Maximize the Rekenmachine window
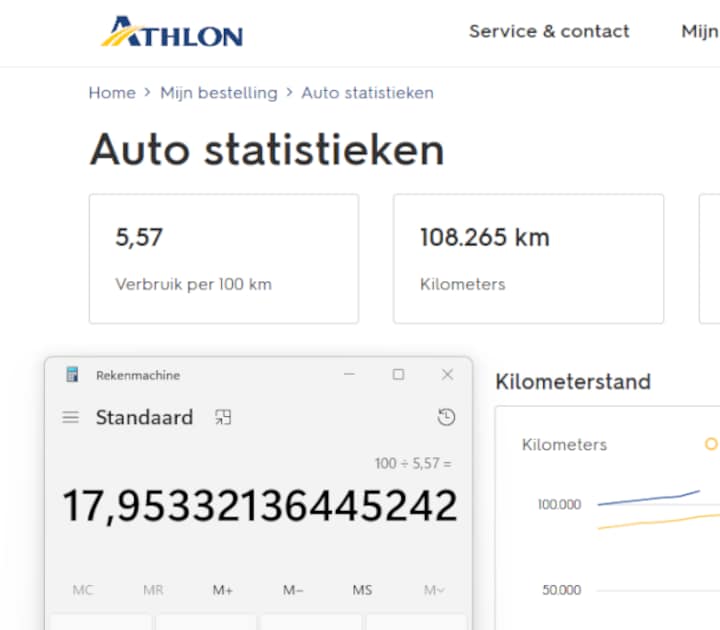The width and height of the screenshot is (720, 630). point(398,374)
